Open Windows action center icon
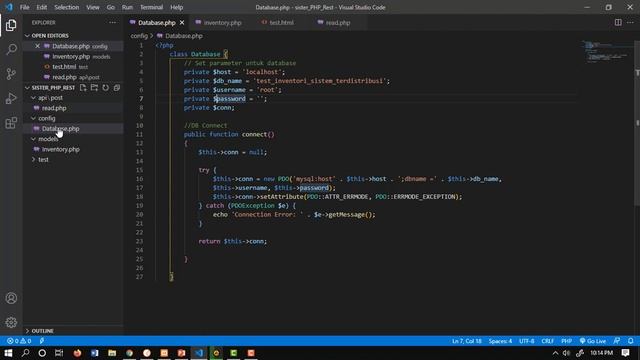 tap(626, 353)
